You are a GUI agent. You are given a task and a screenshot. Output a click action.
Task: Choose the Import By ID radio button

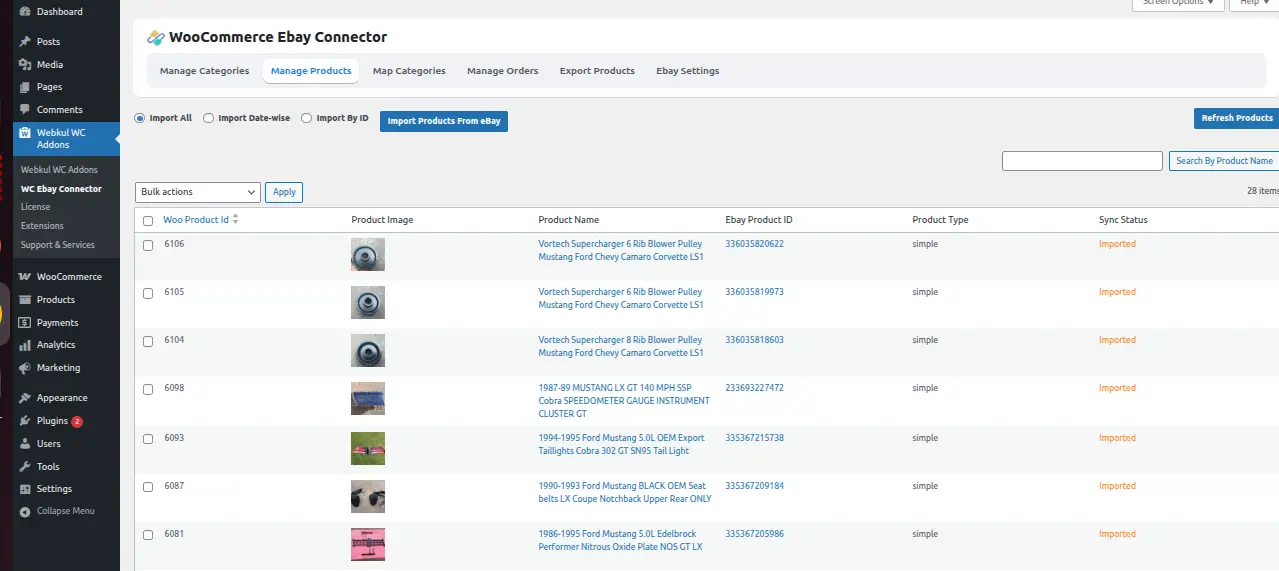306,118
